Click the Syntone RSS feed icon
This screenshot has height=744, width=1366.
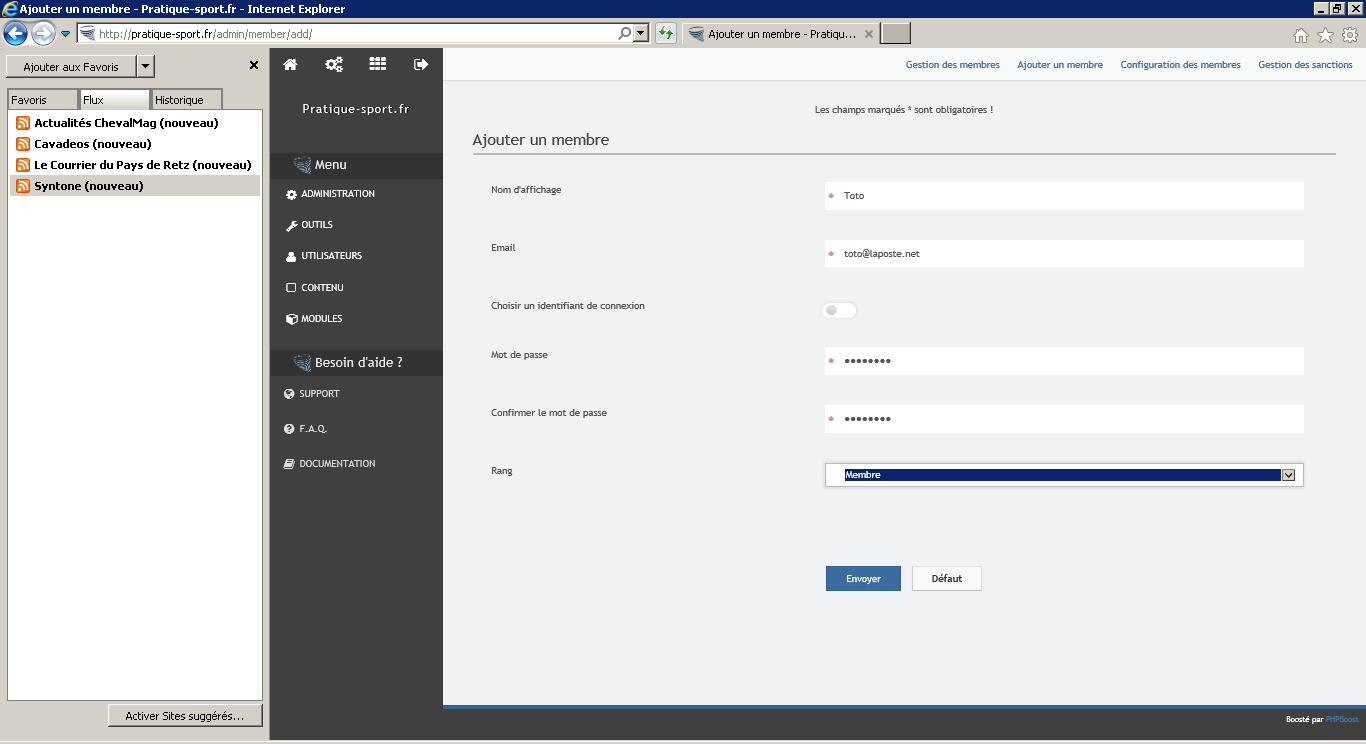[23, 186]
